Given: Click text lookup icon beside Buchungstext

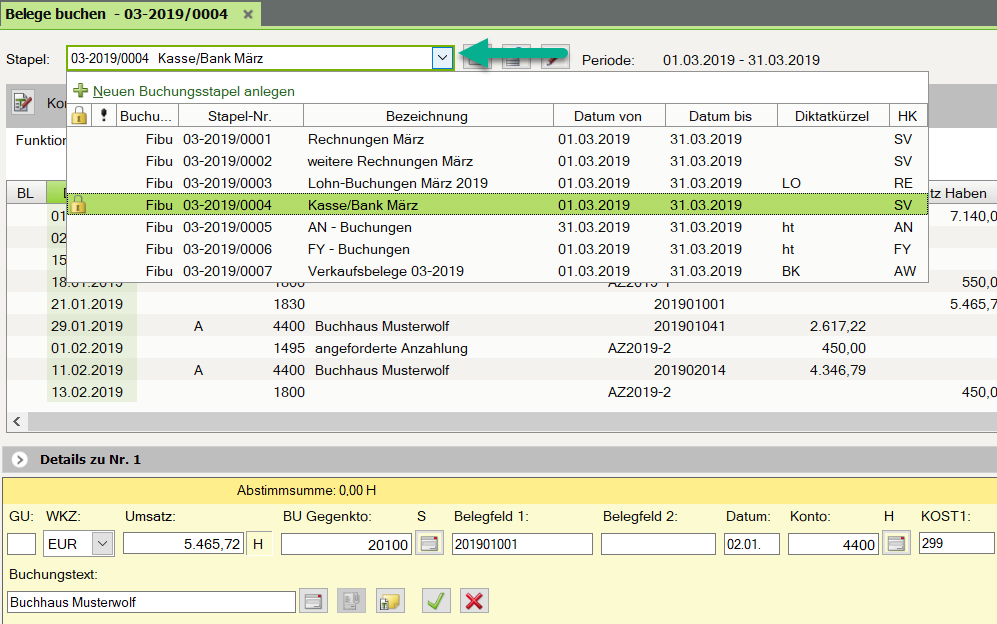Looking at the screenshot, I should (x=313, y=602).
